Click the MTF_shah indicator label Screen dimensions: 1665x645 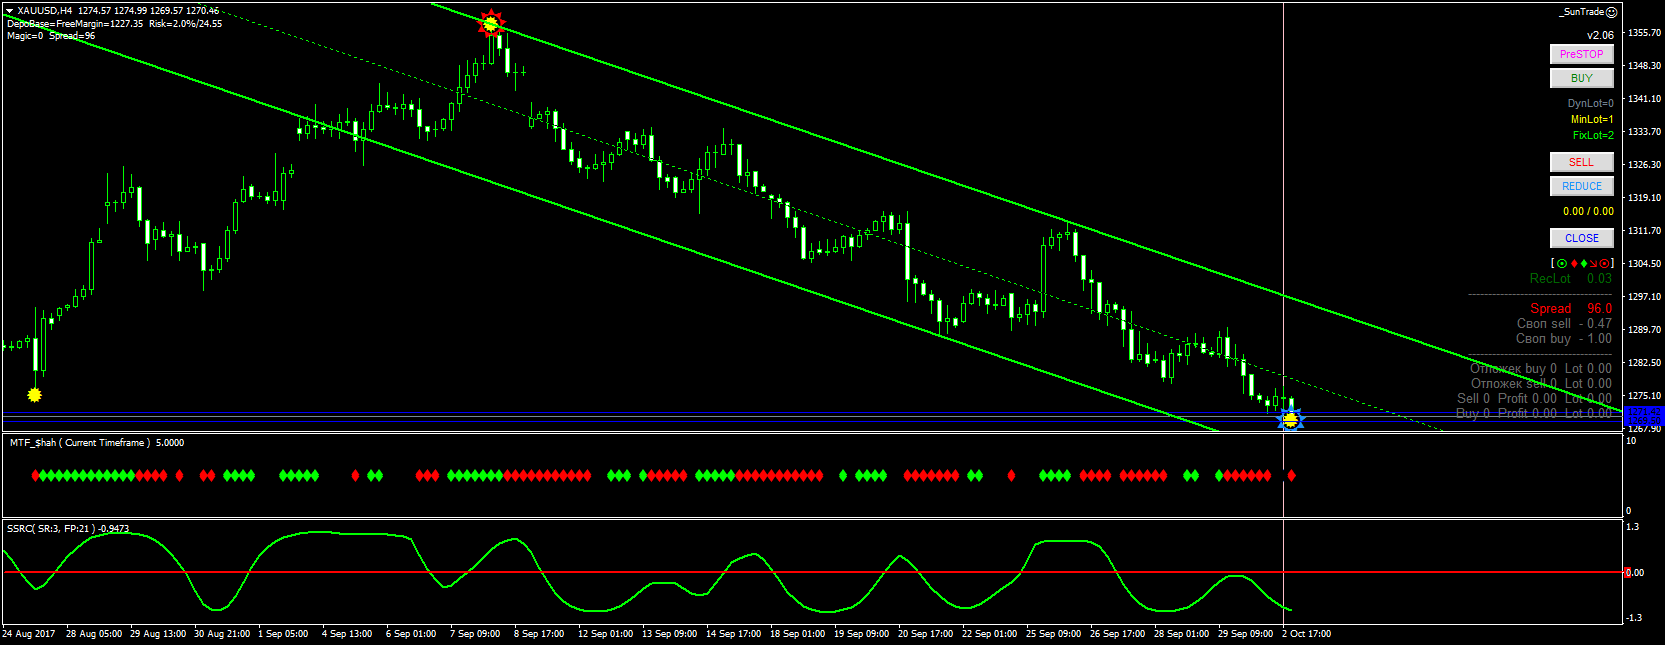point(97,442)
